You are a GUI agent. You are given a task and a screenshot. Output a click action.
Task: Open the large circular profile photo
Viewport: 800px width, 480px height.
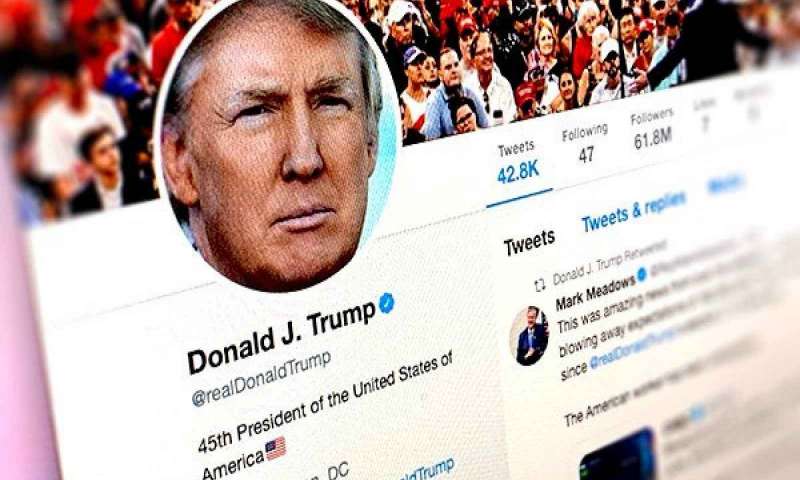[x=277, y=144]
